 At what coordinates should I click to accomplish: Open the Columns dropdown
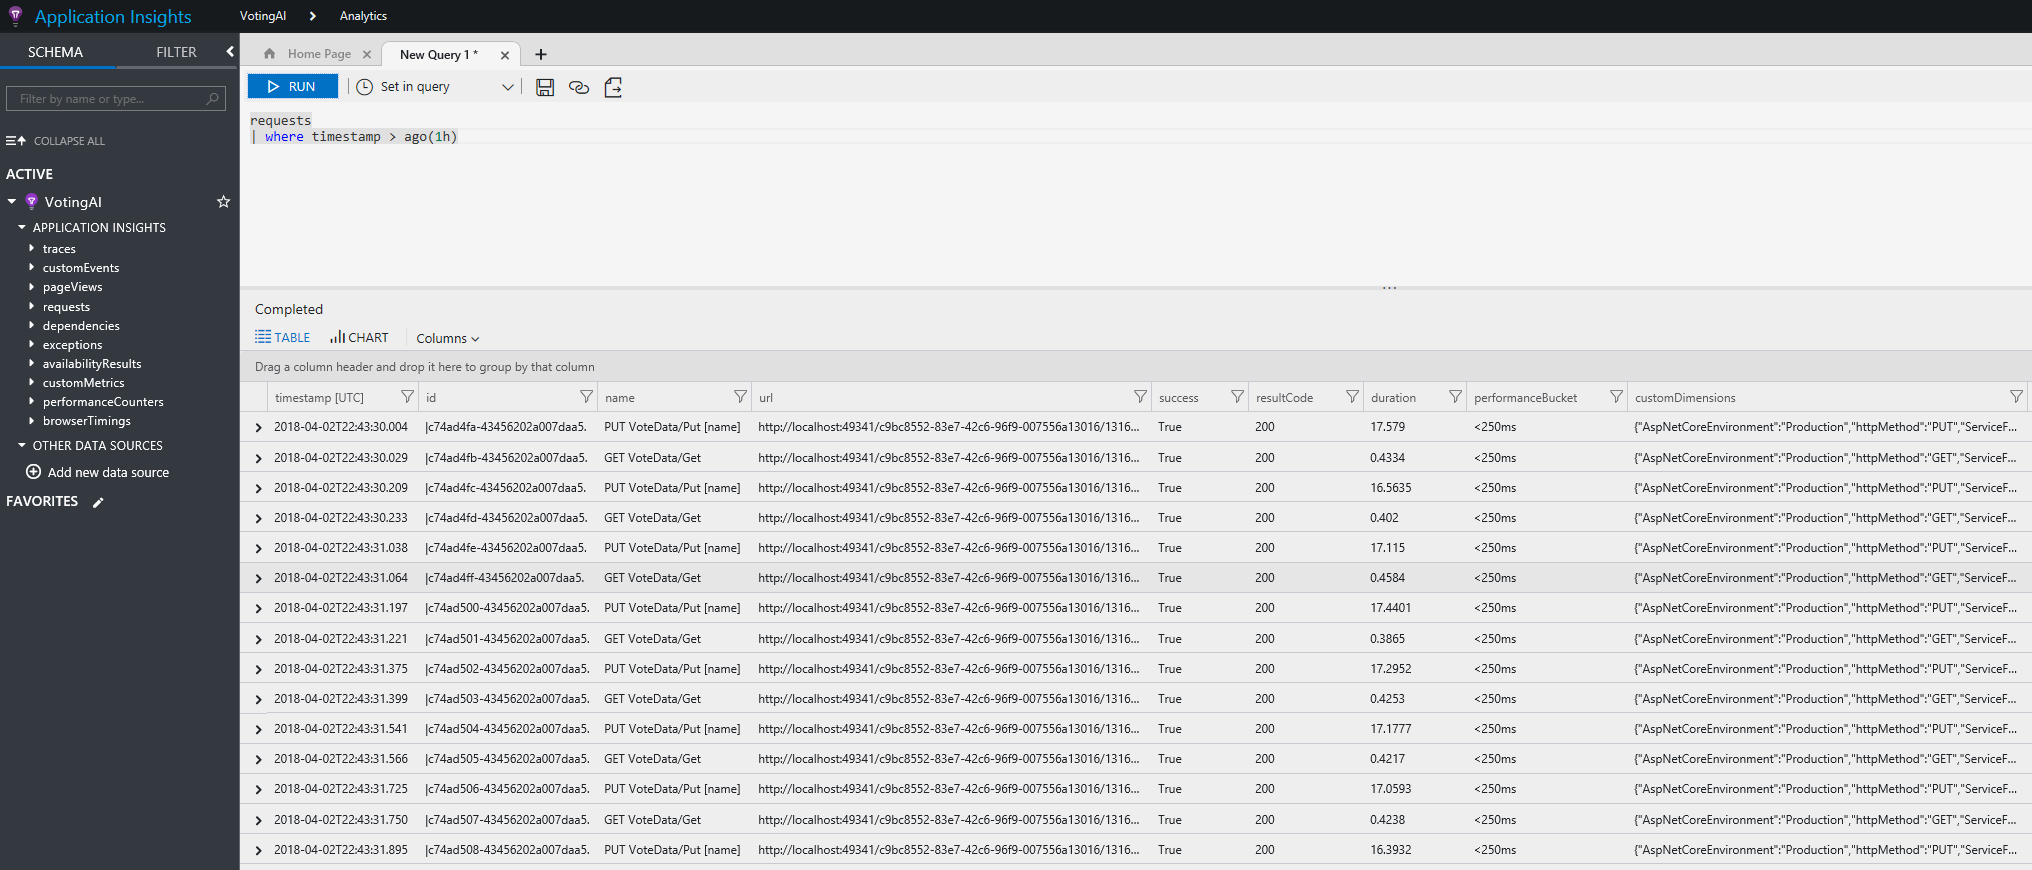coord(448,339)
